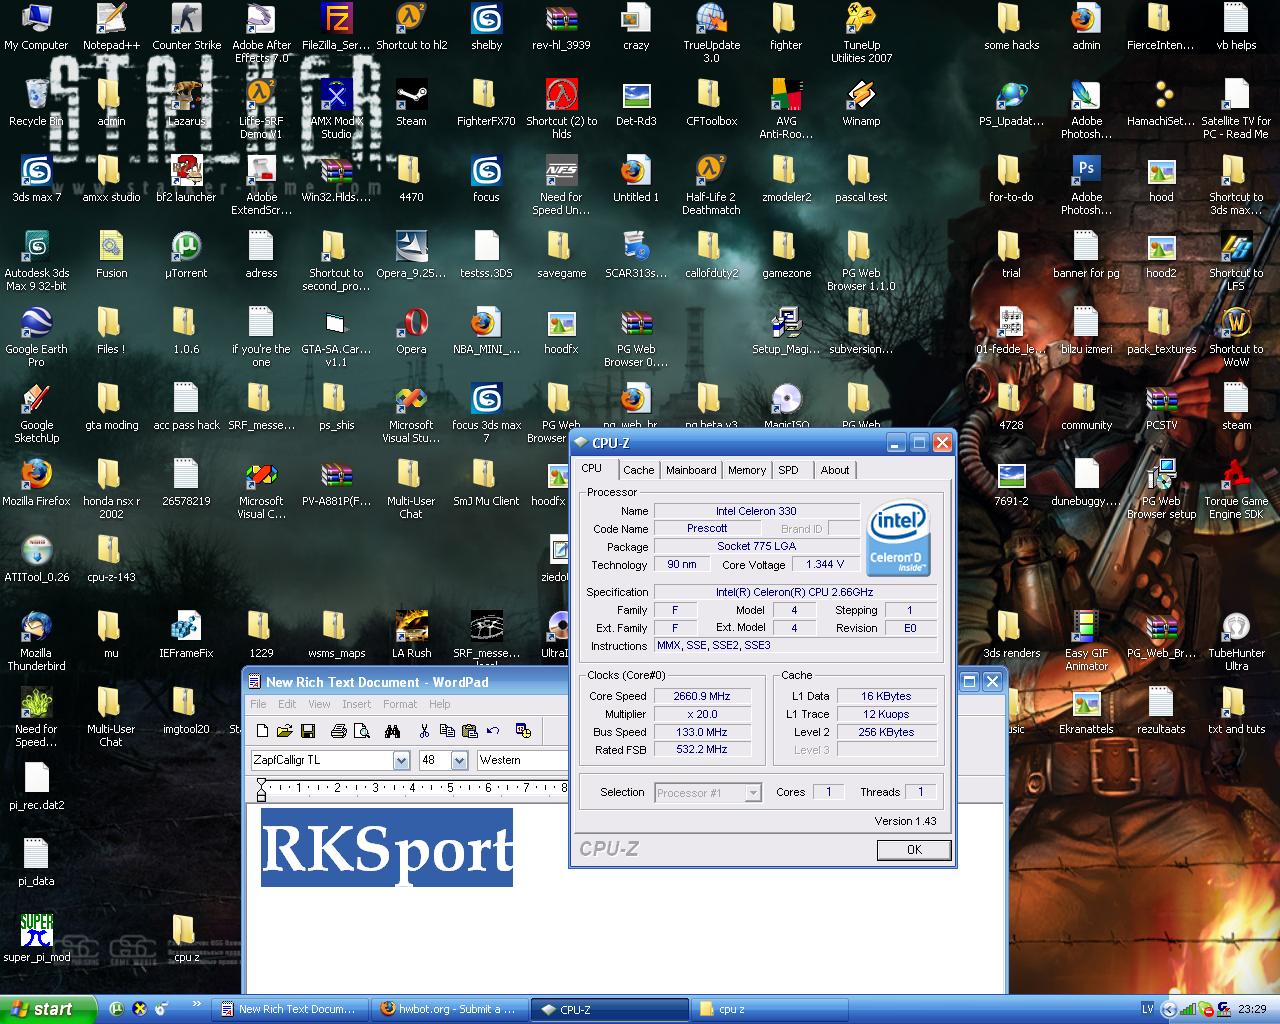Click the Print Preview icon in WordPad
The image size is (1280, 1024).
click(361, 731)
